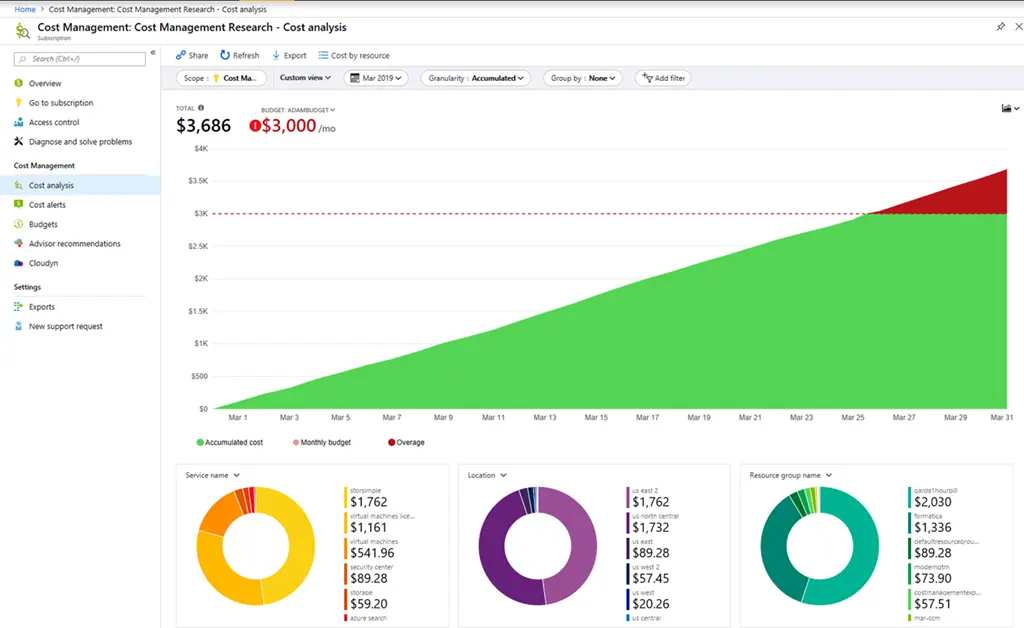Click the Cost alerts icon
This screenshot has width=1024, height=628.
(x=18, y=204)
